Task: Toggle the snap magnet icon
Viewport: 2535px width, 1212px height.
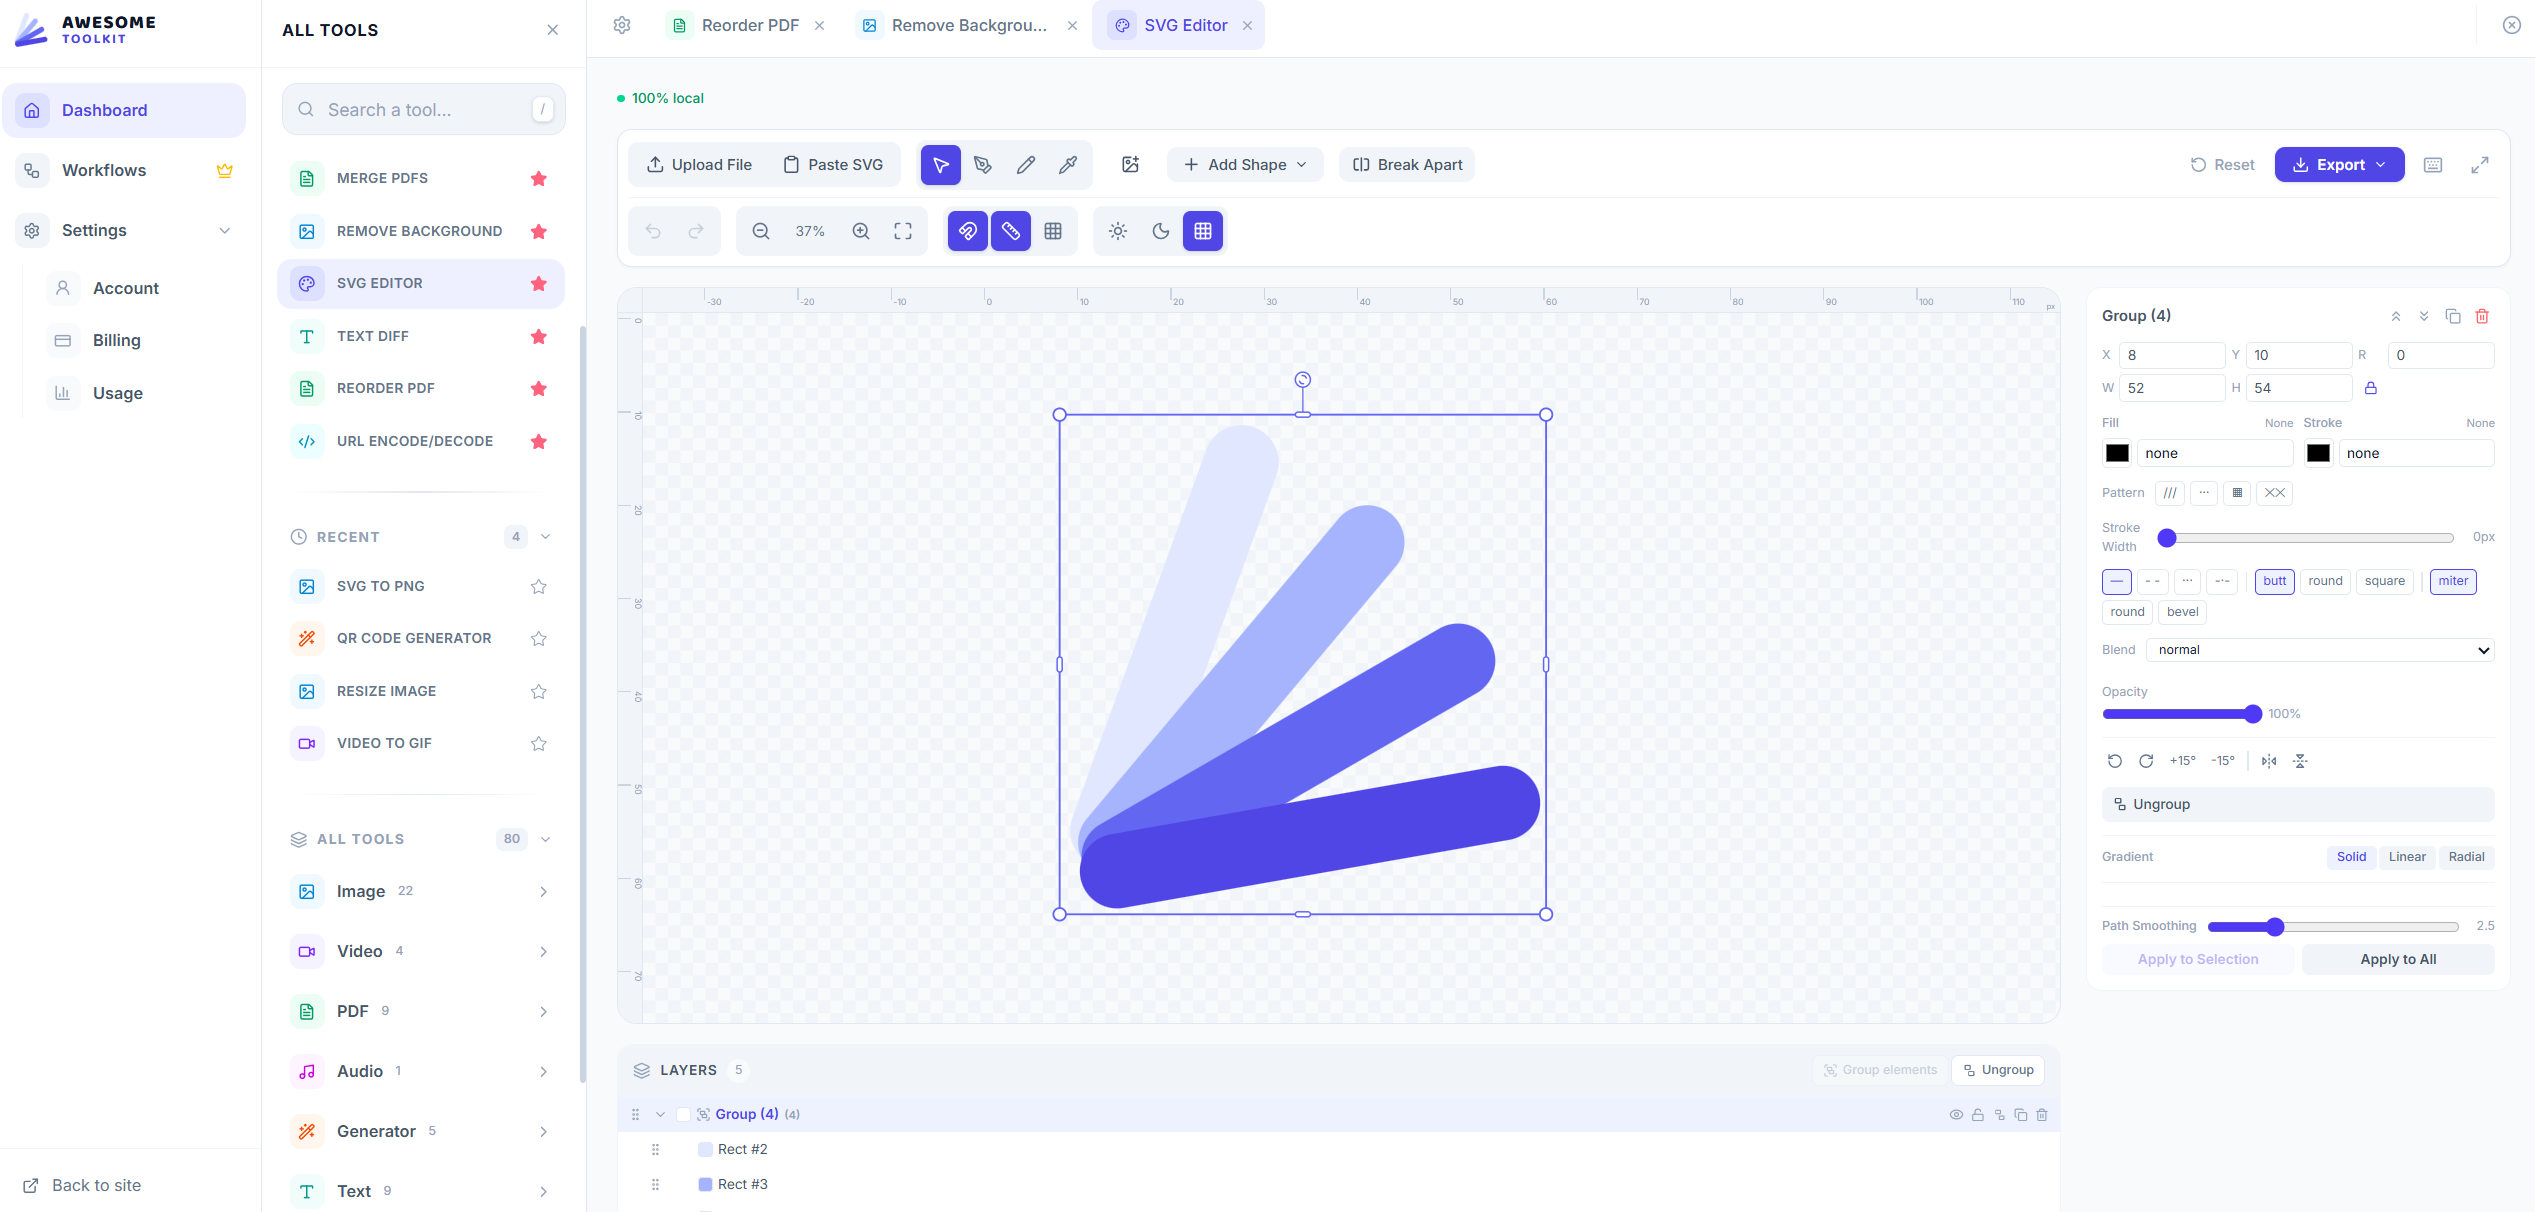Action: [967, 230]
